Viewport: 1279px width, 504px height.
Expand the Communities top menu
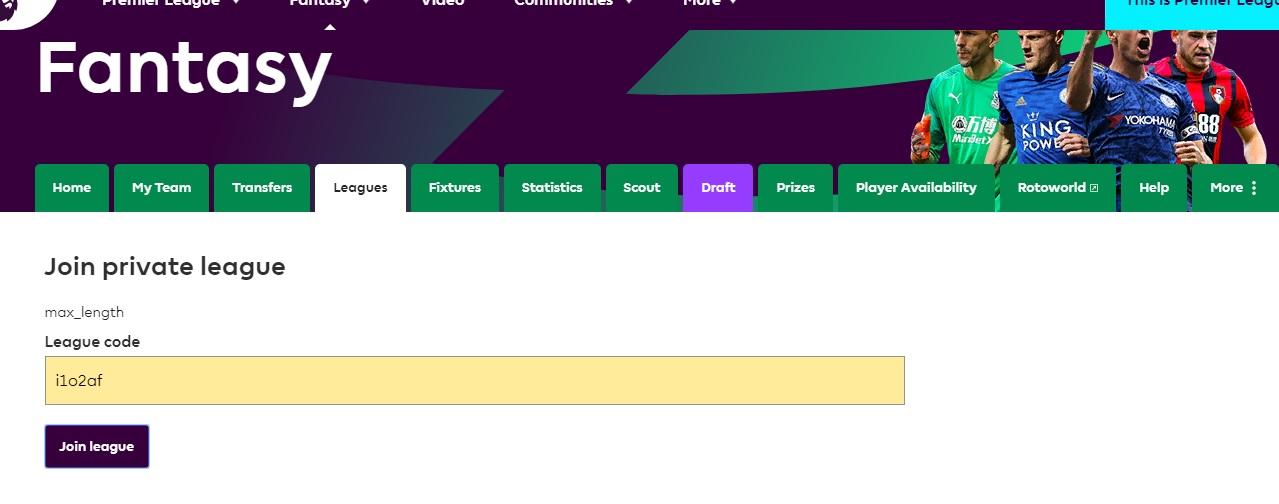coord(574,3)
